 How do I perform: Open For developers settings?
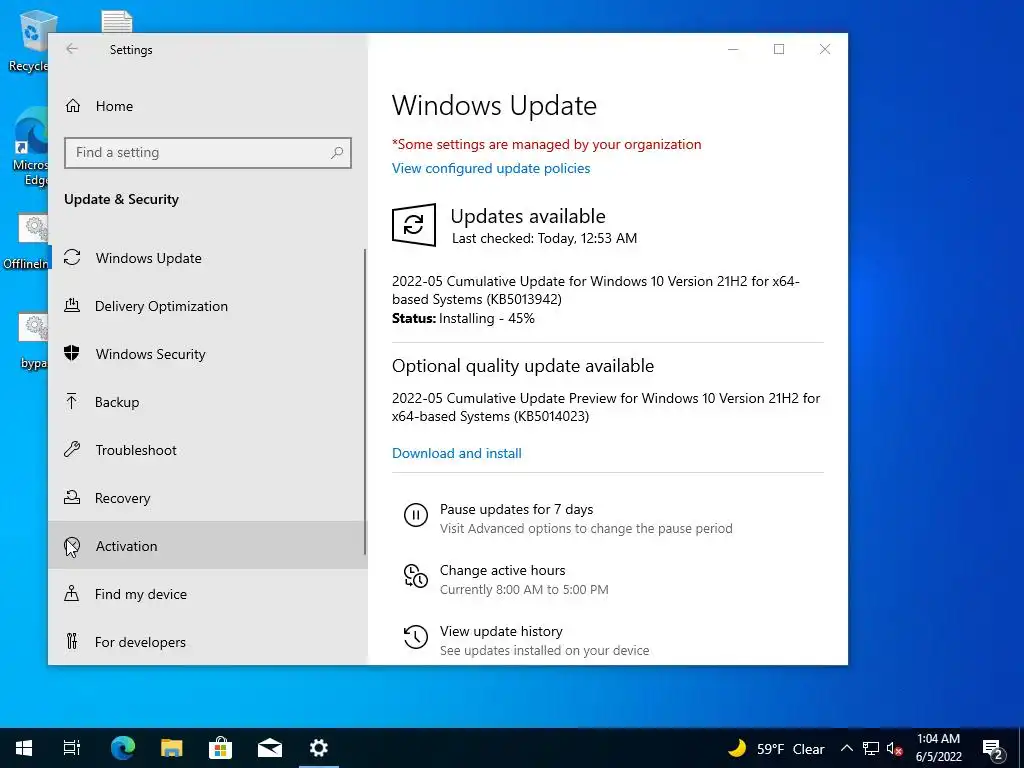[x=207, y=641]
